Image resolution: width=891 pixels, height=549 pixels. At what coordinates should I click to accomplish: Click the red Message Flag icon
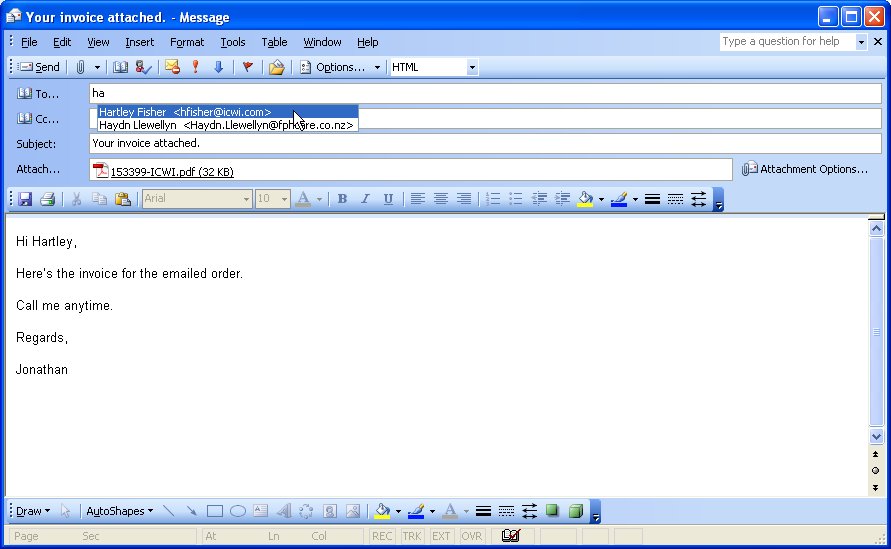click(247, 67)
